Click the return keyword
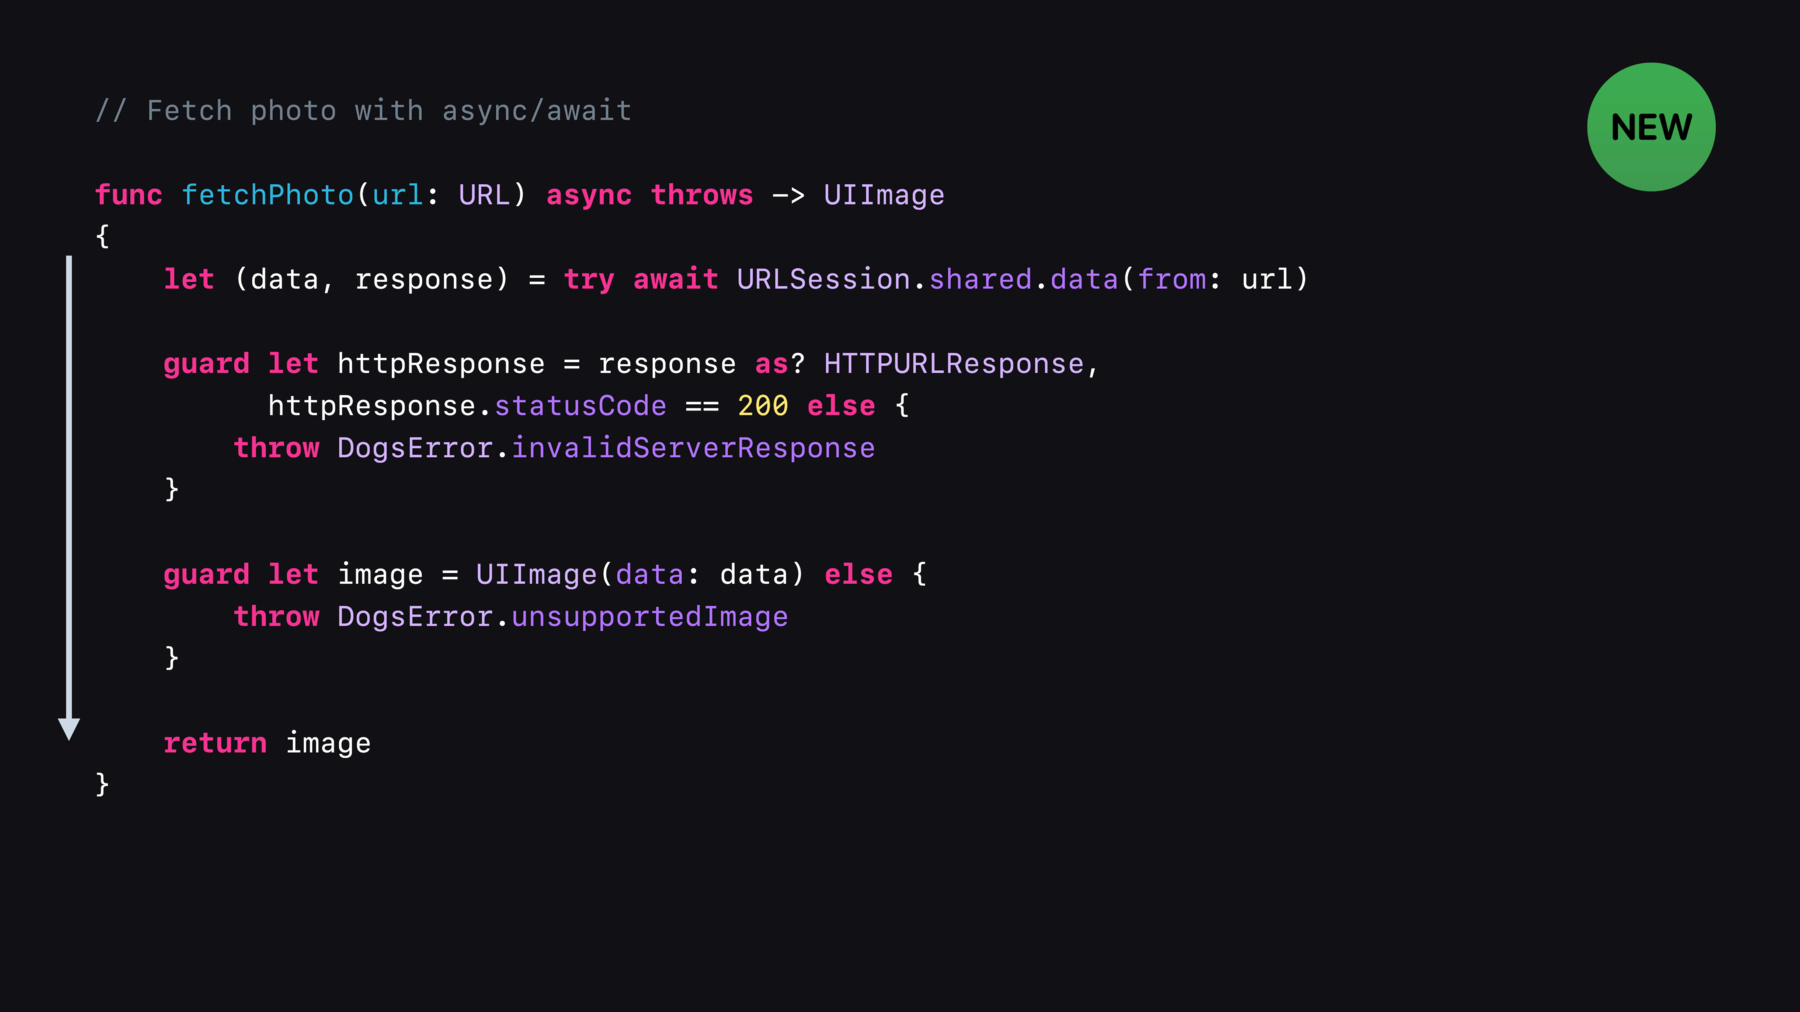The height and width of the screenshot is (1012, 1800). click(215, 743)
